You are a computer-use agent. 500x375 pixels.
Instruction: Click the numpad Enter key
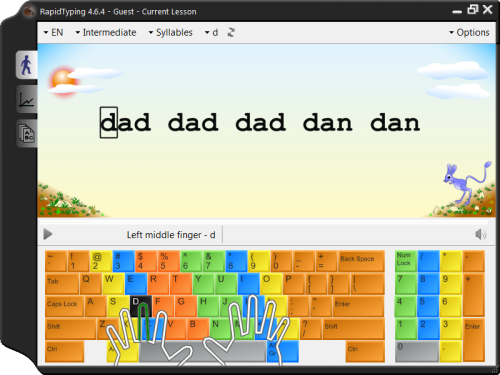tap(474, 340)
